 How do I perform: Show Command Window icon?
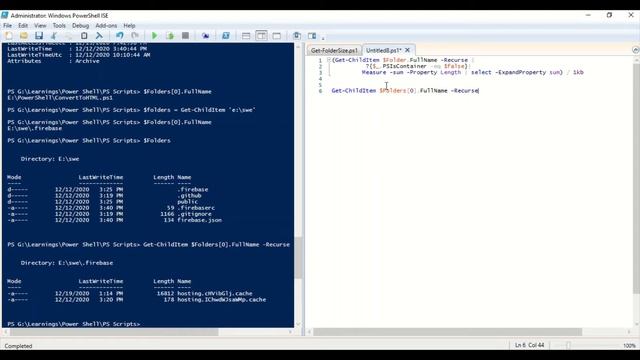[x=297, y=36]
